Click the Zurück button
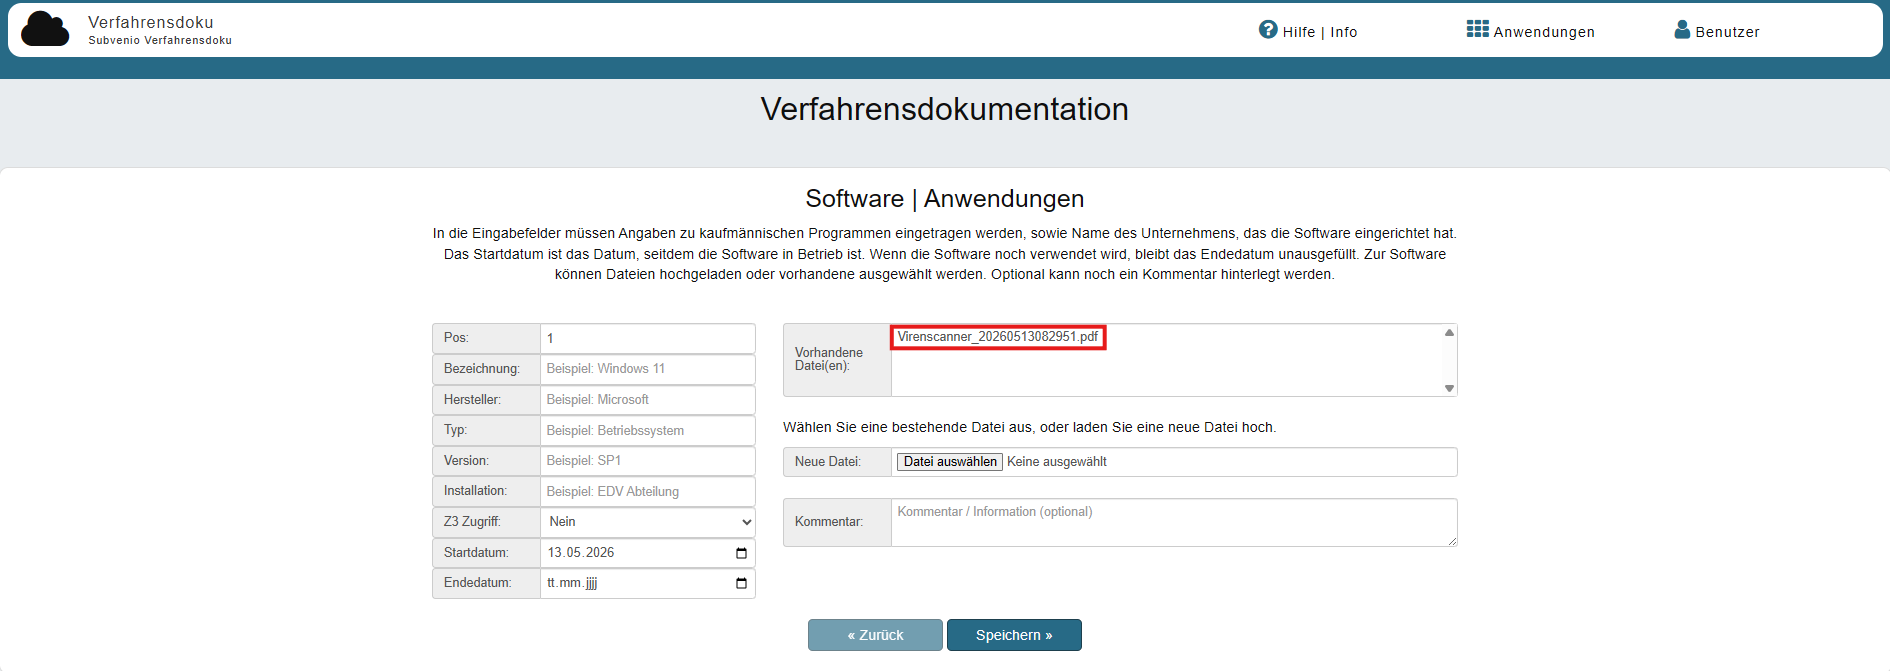Screen dimensions: 1890x671 click(x=875, y=635)
